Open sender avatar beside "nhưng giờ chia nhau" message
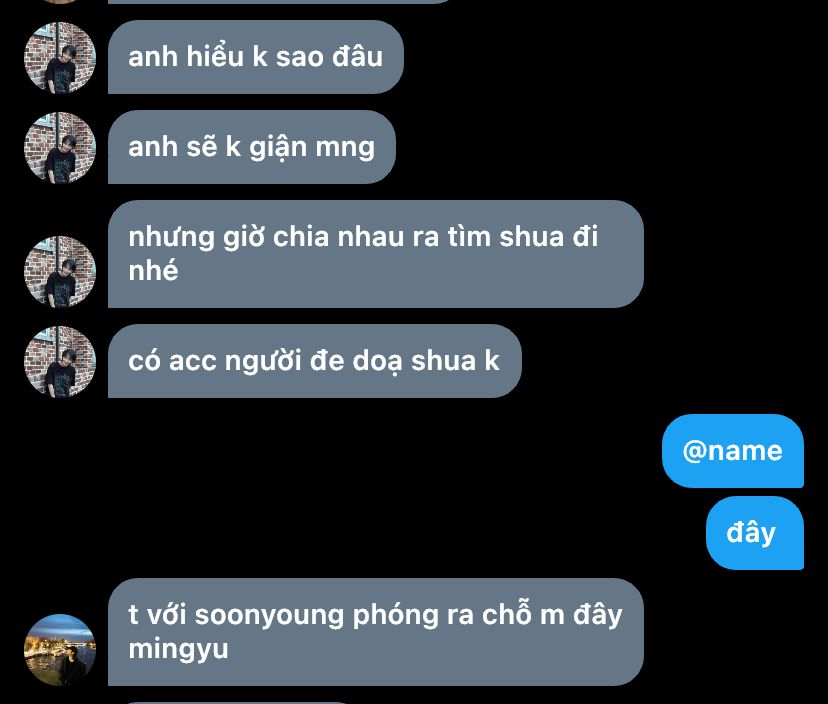 click(x=60, y=271)
